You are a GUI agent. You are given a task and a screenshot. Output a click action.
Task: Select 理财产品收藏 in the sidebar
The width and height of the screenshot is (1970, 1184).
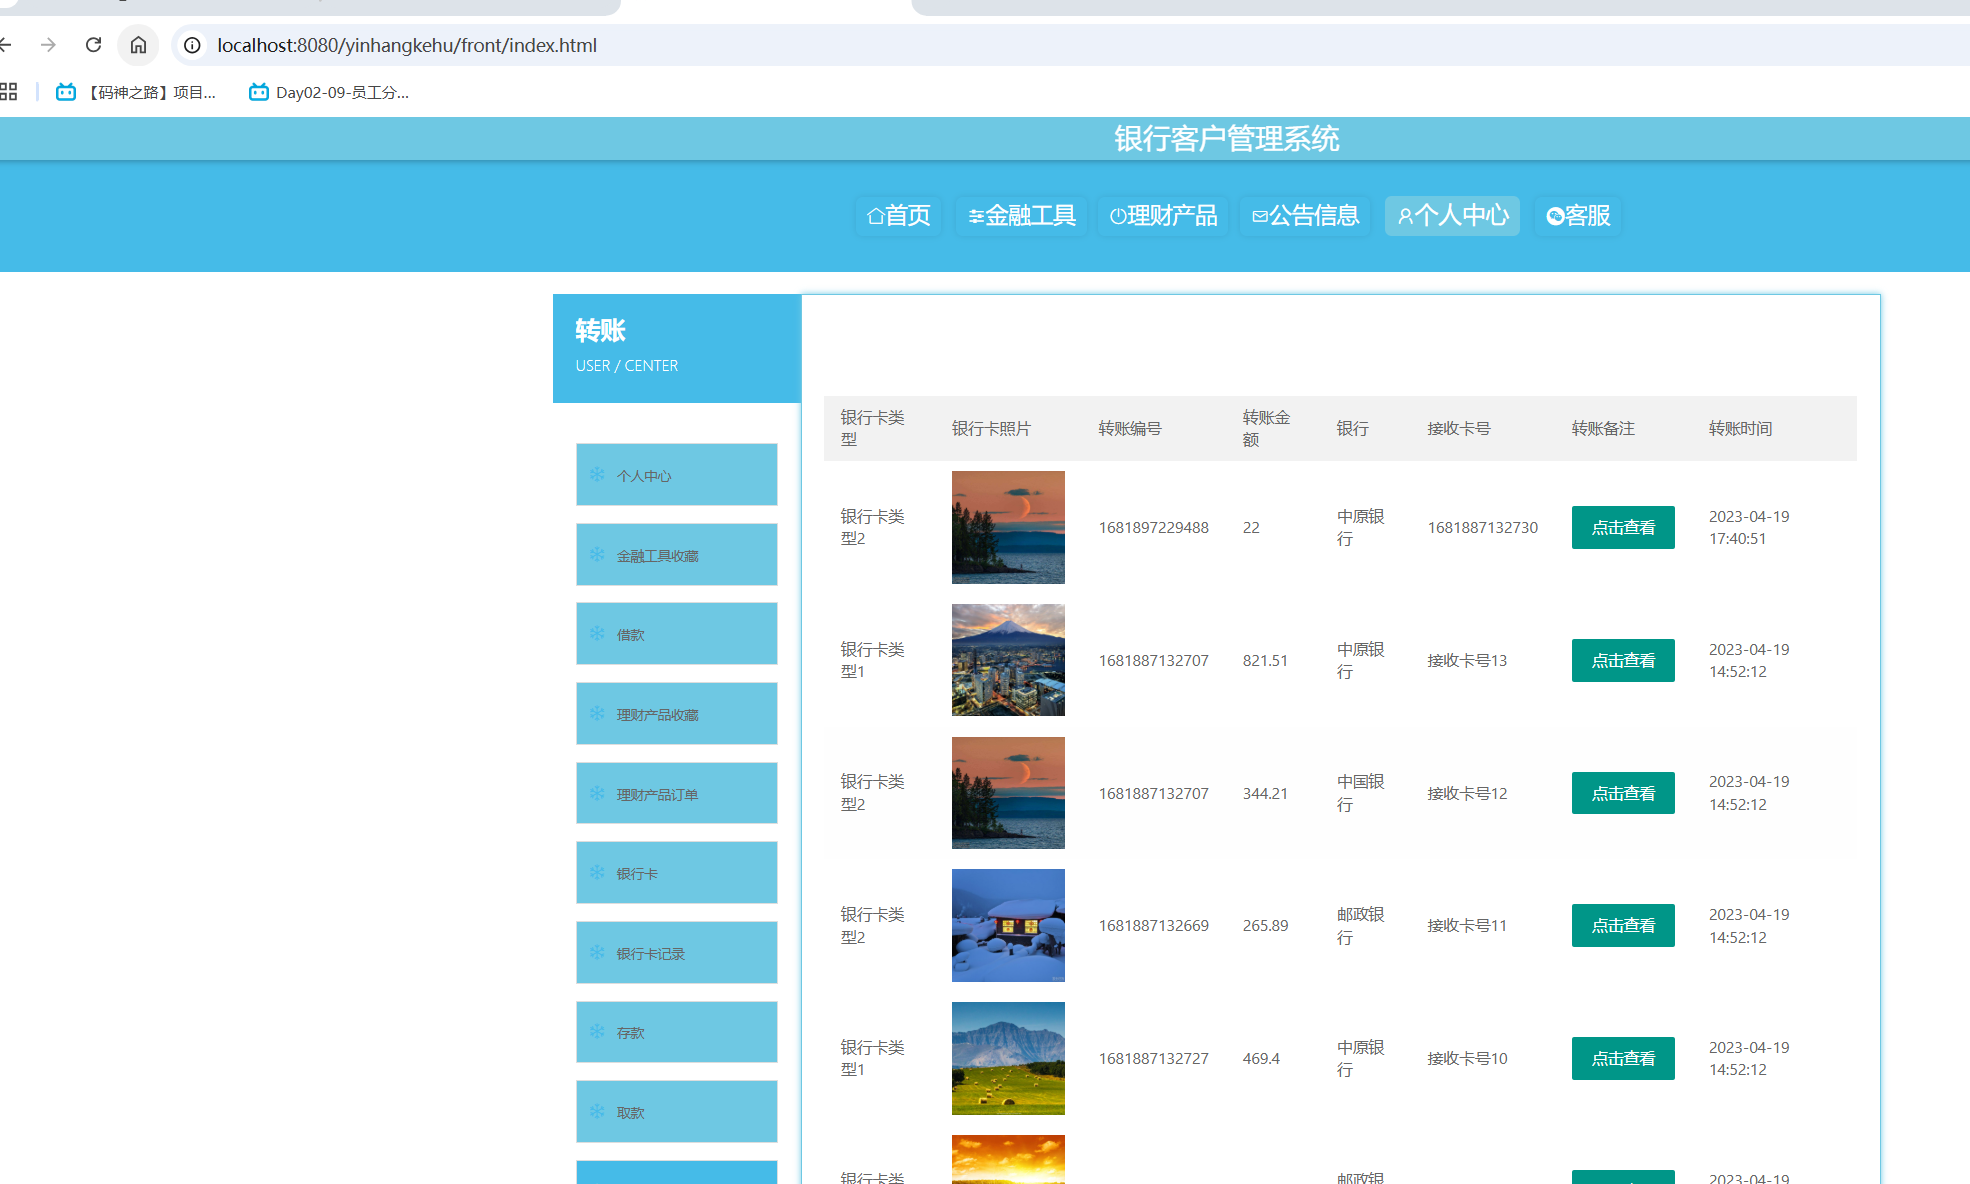click(676, 713)
